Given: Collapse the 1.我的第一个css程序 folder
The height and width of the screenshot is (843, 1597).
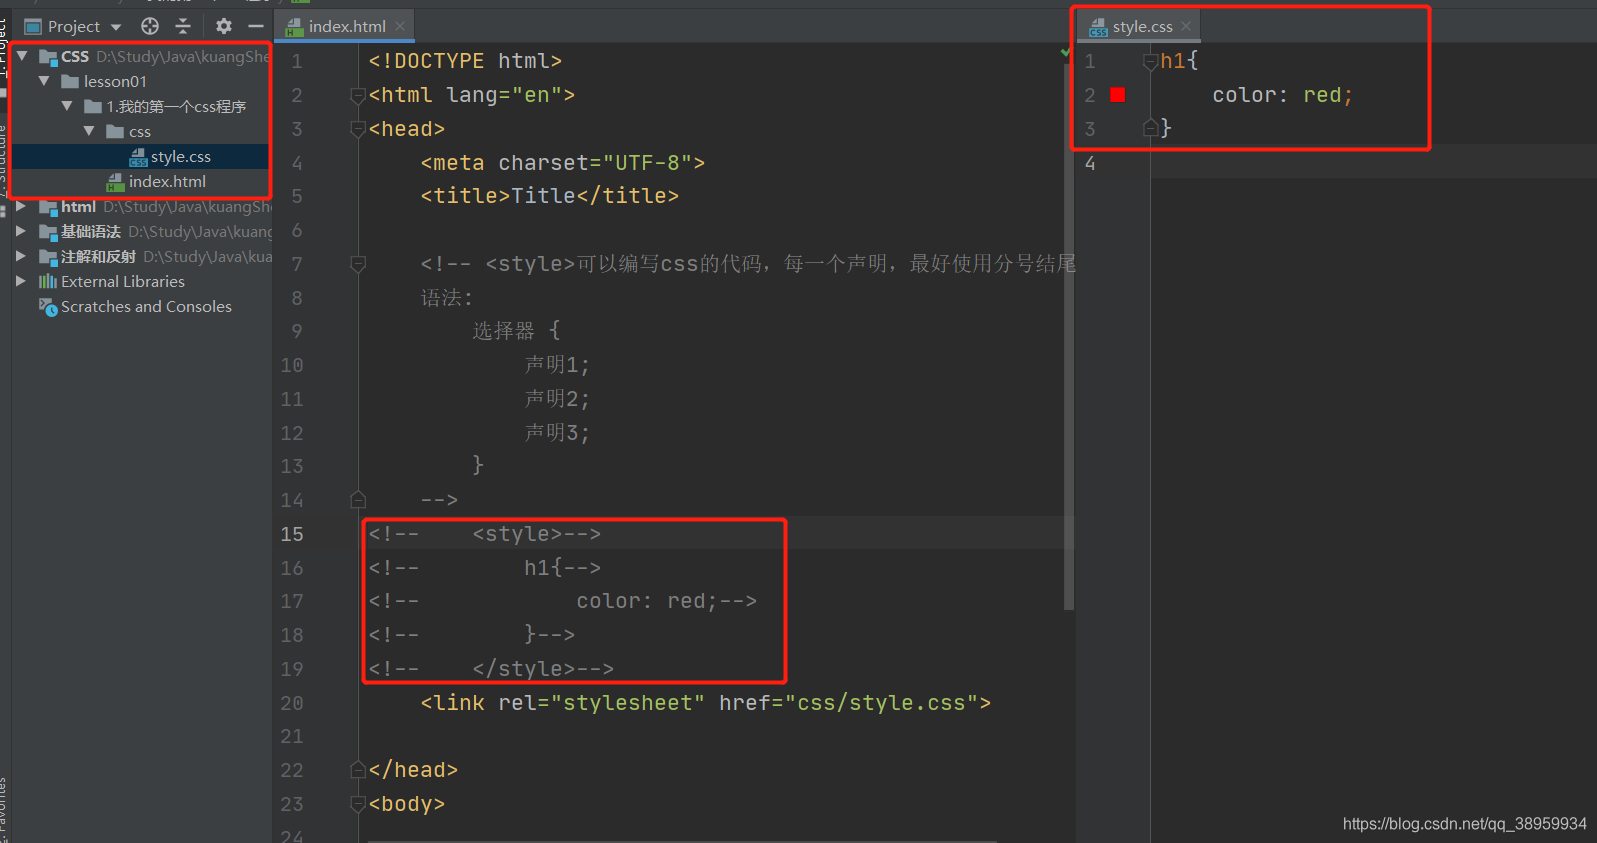Looking at the screenshot, I should tap(67, 107).
